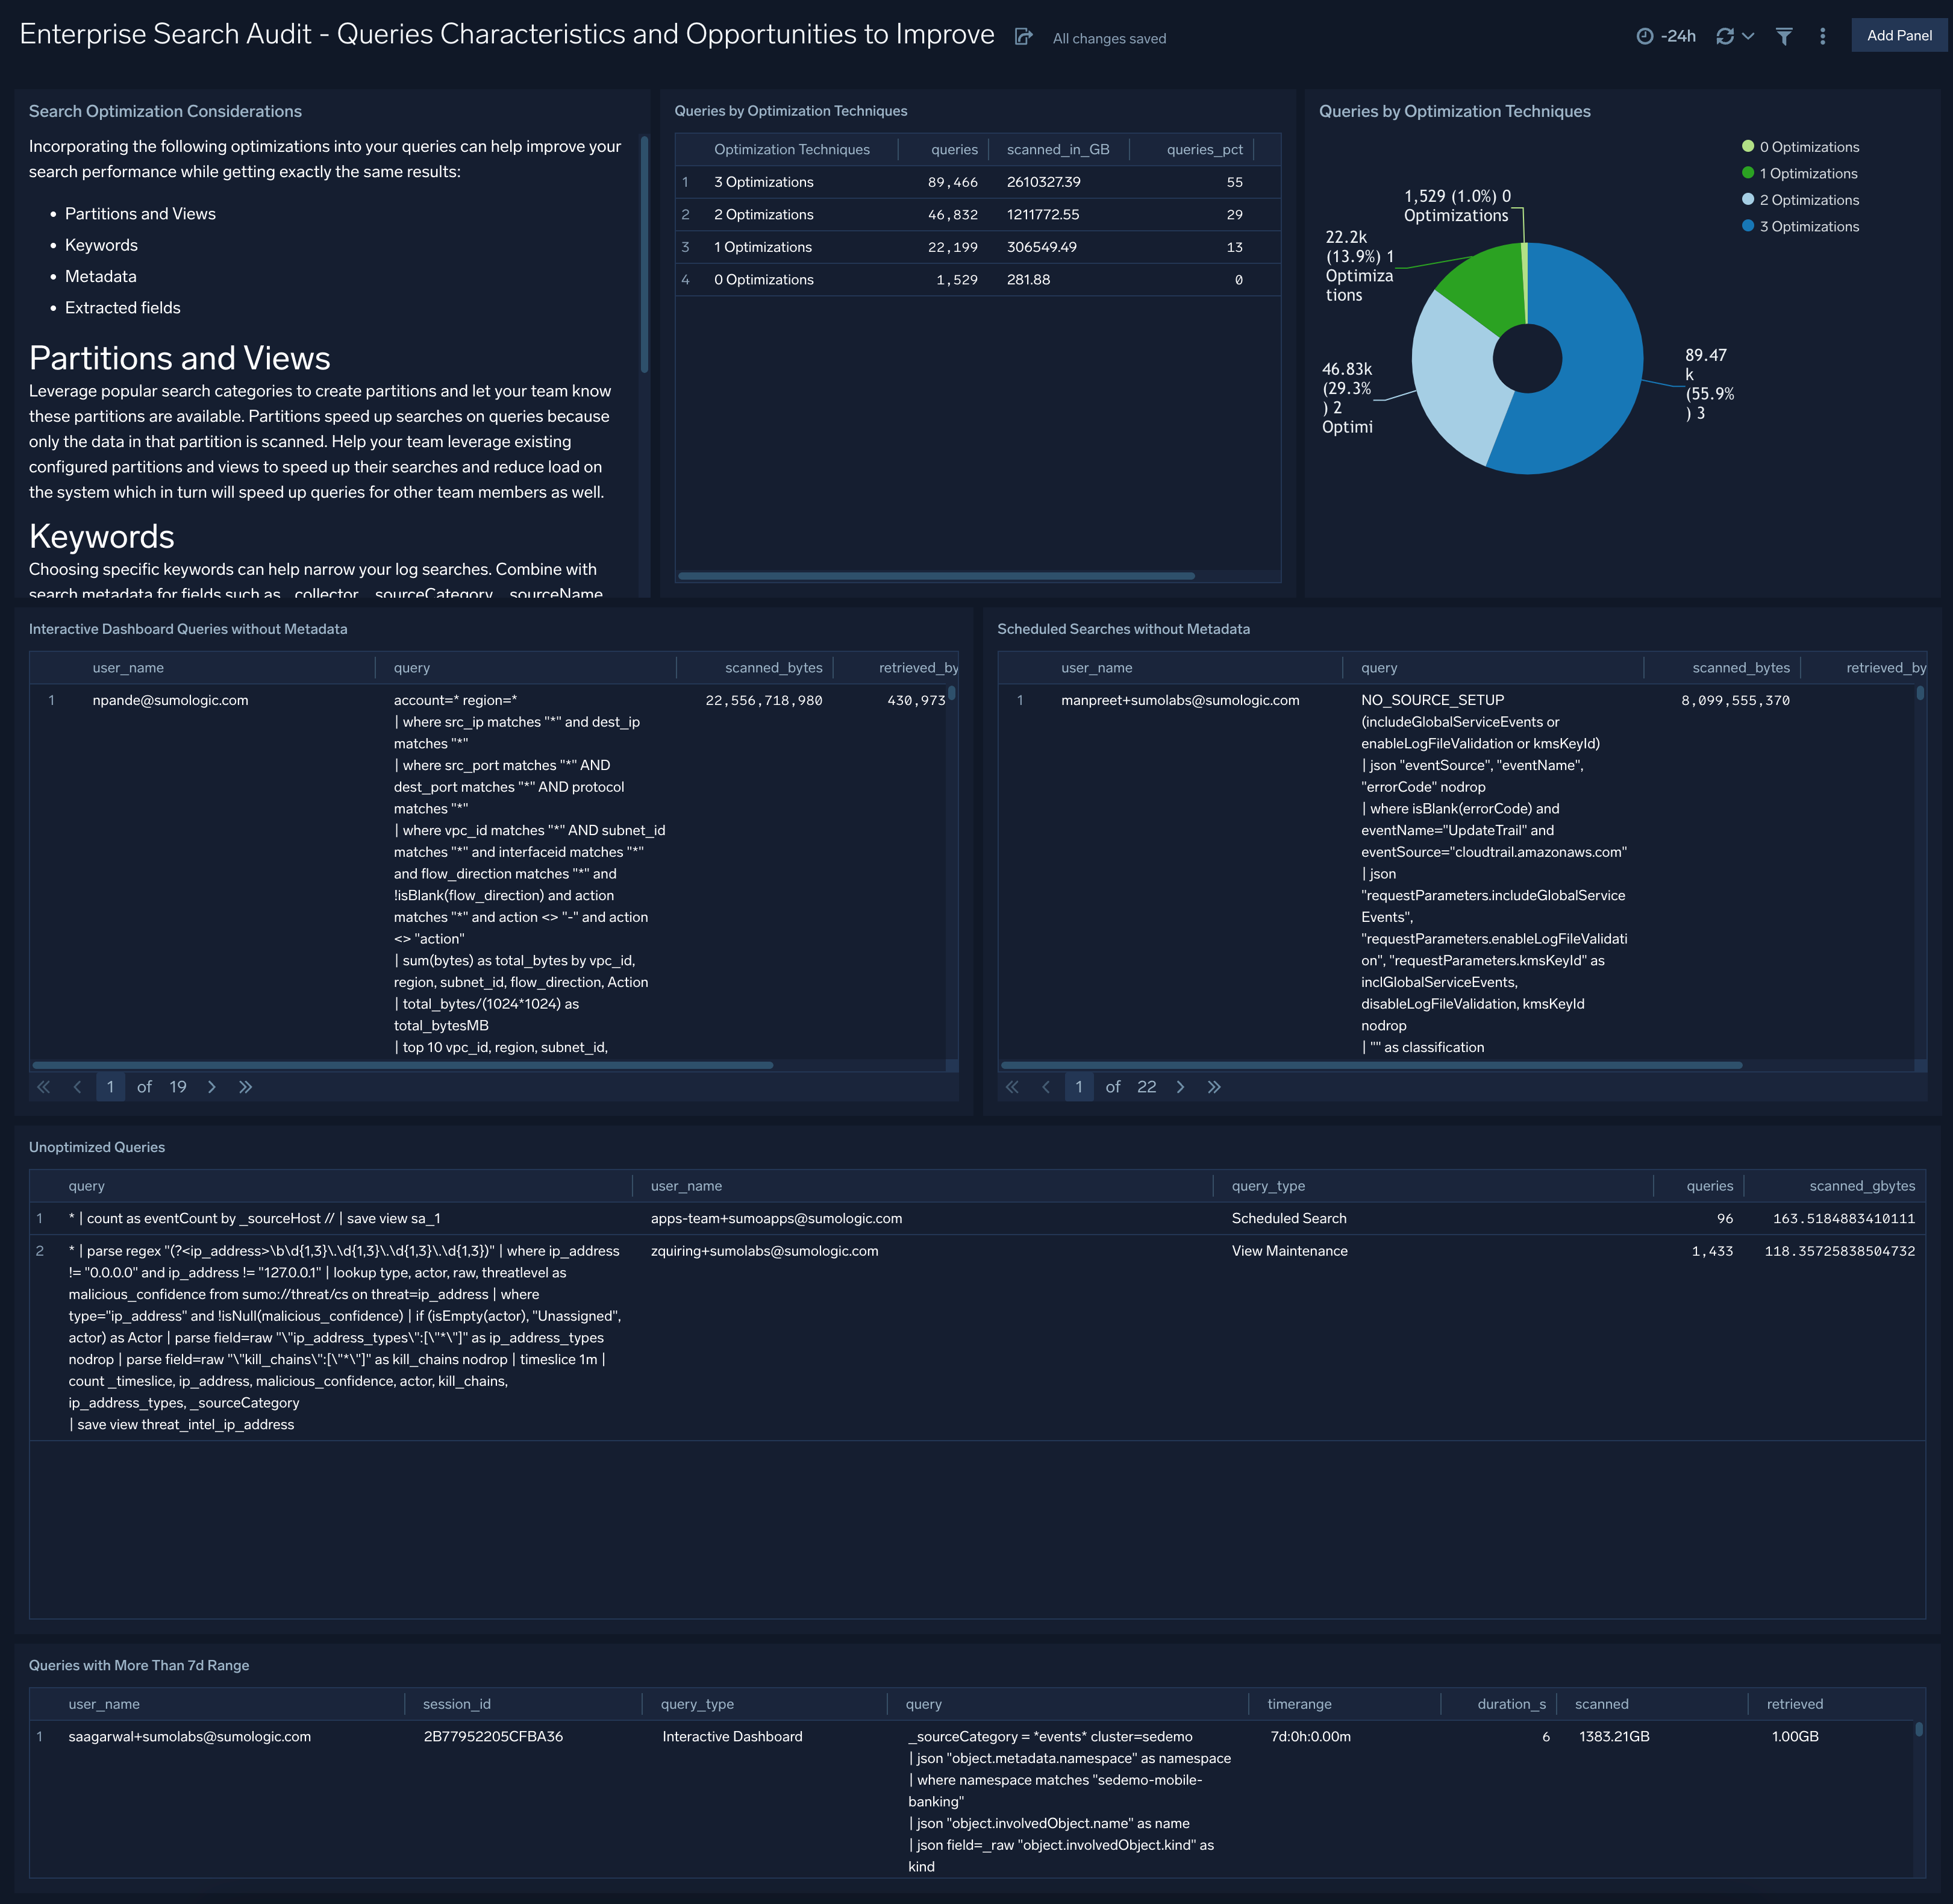Click the refresh dashboard icon
This screenshot has height=1904, width=1953.
coord(1725,36)
